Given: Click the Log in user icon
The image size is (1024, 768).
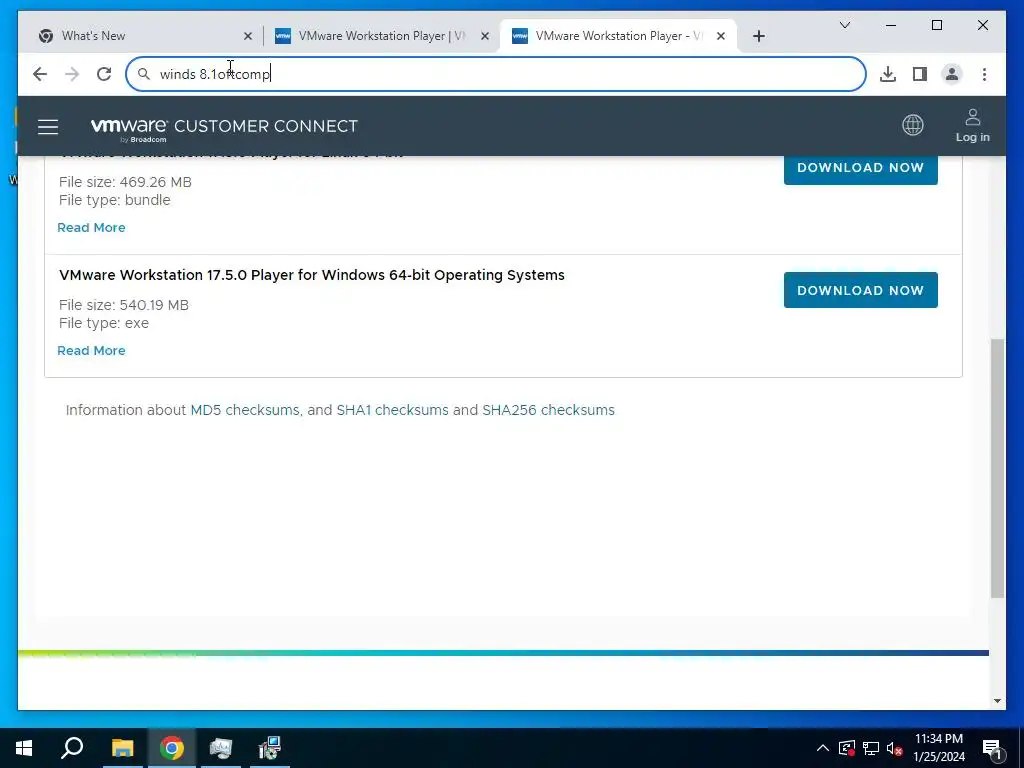Looking at the screenshot, I should click(x=972, y=125).
